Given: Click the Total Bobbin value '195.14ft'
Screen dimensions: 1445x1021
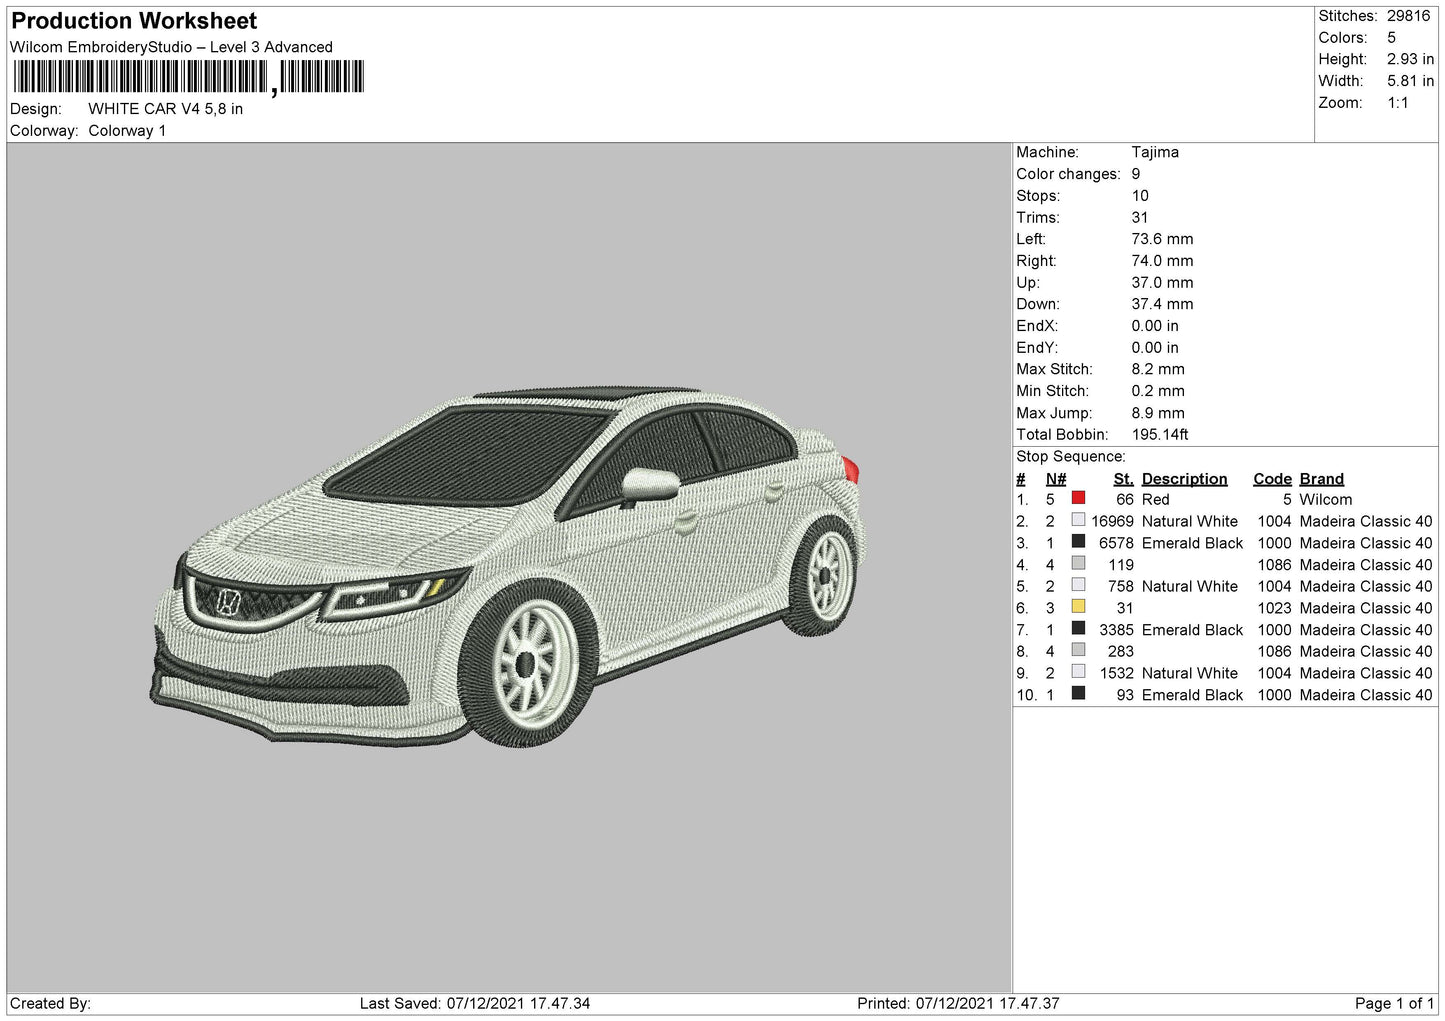Looking at the screenshot, I should (x=1160, y=435).
